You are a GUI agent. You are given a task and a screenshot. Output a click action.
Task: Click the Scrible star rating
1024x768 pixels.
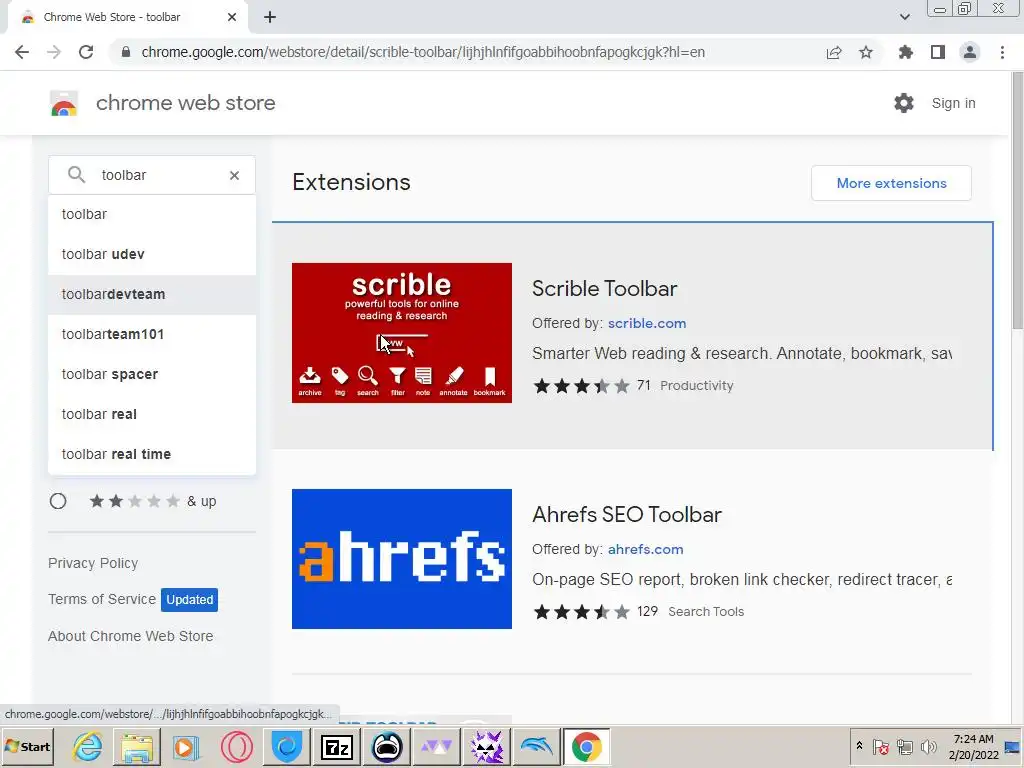tap(582, 386)
